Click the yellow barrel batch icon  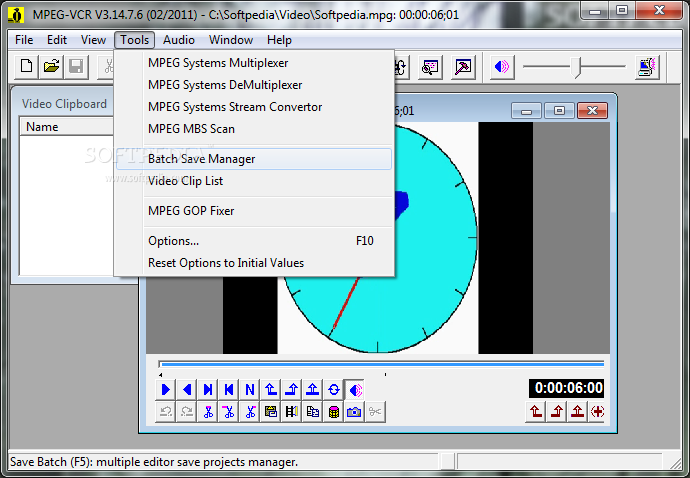click(x=334, y=412)
